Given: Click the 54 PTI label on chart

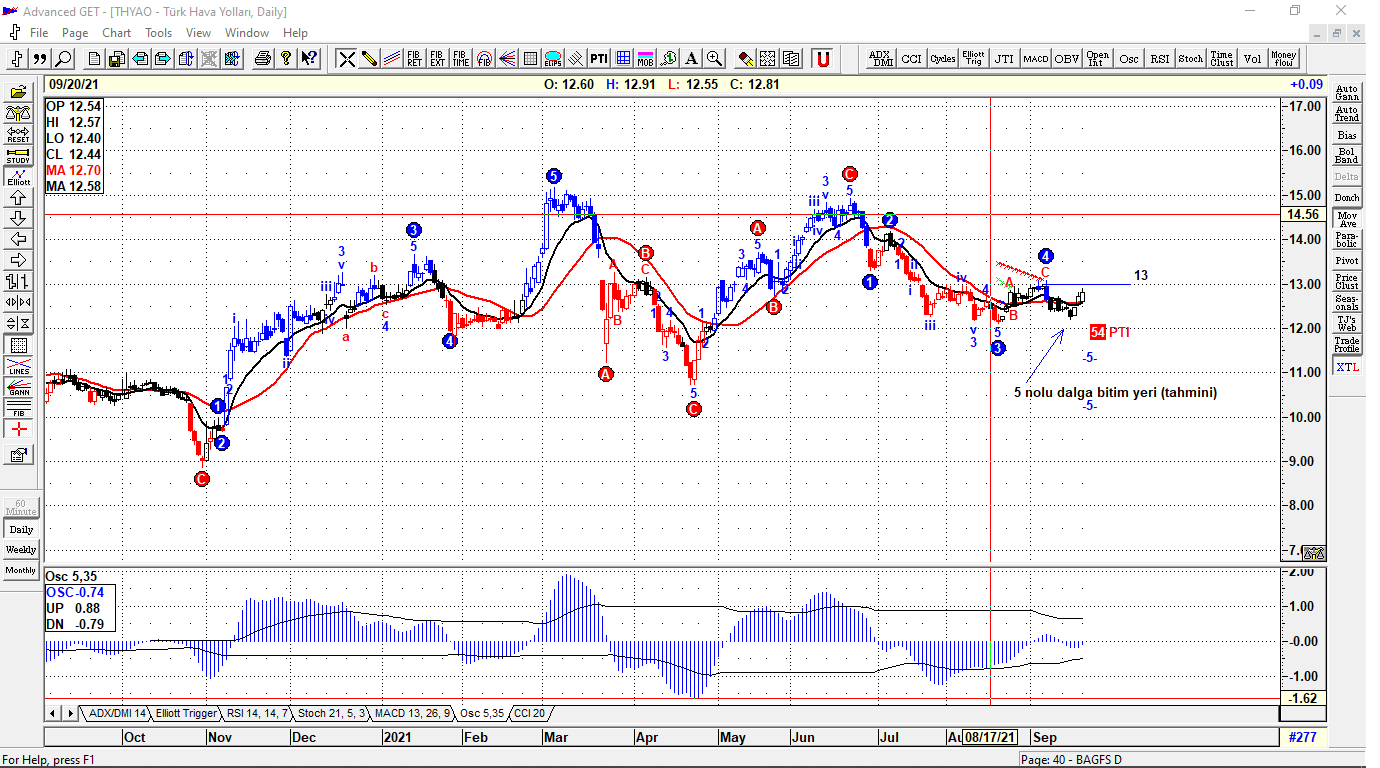Looking at the screenshot, I should pos(1109,332).
